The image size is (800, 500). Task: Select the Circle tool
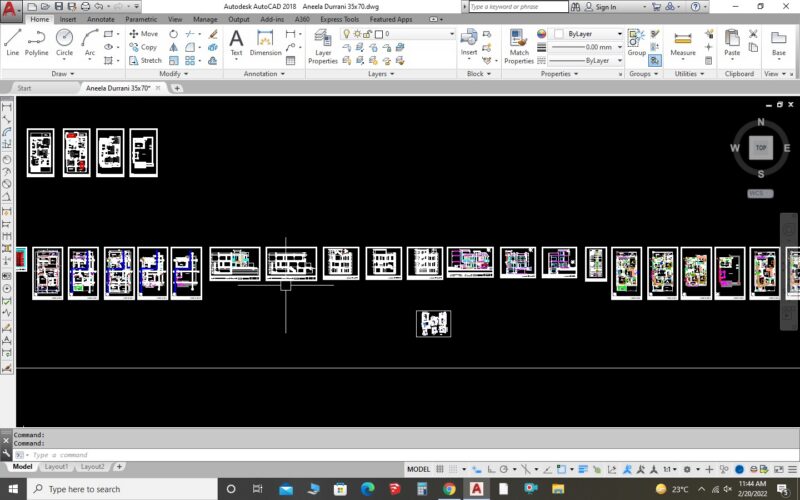click(x=64, y=42)
